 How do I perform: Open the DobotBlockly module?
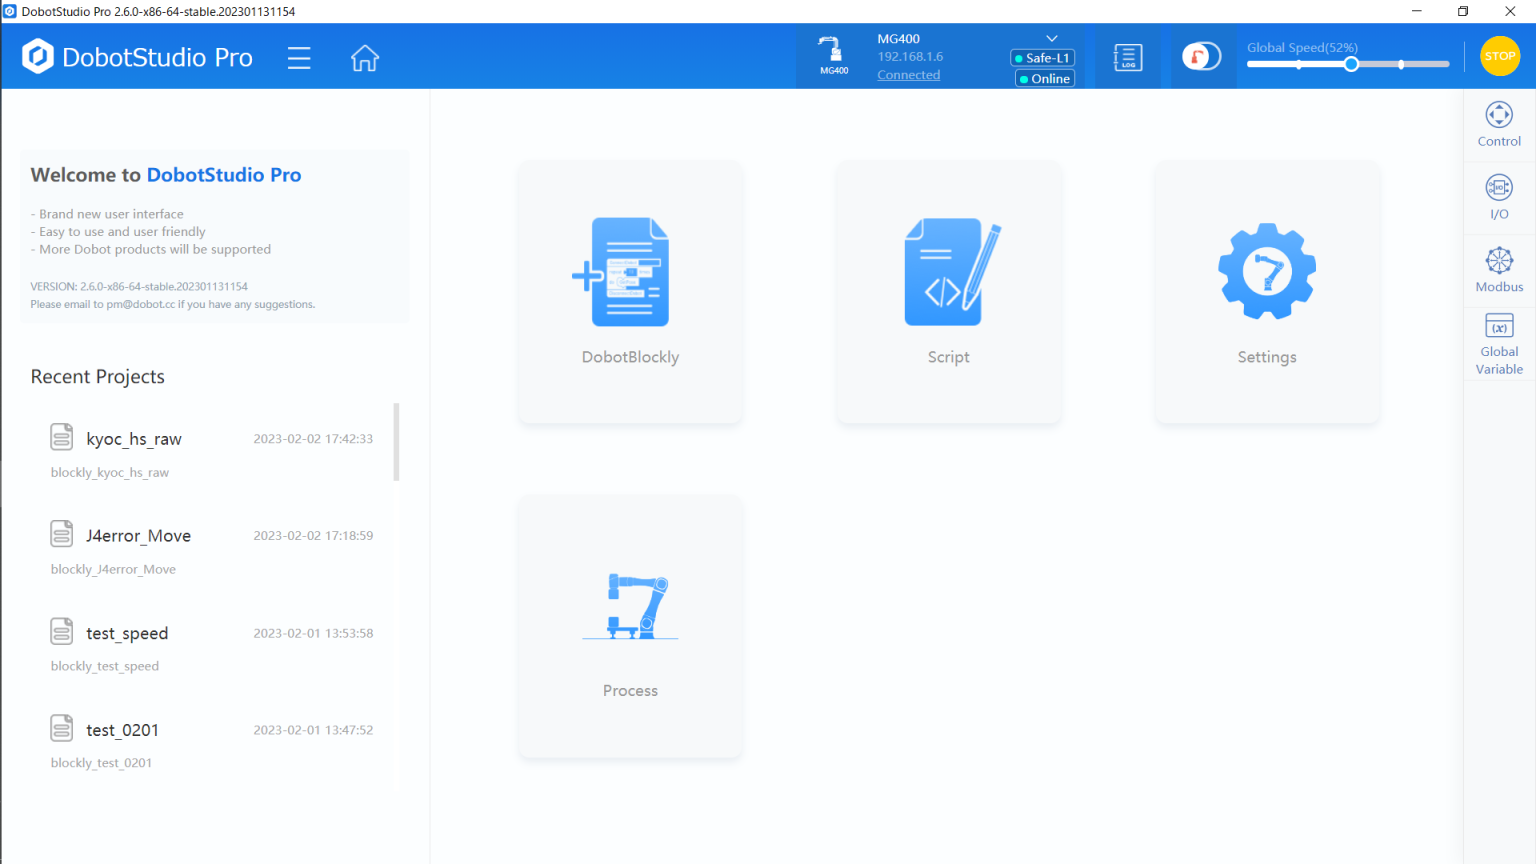point(630,291)
